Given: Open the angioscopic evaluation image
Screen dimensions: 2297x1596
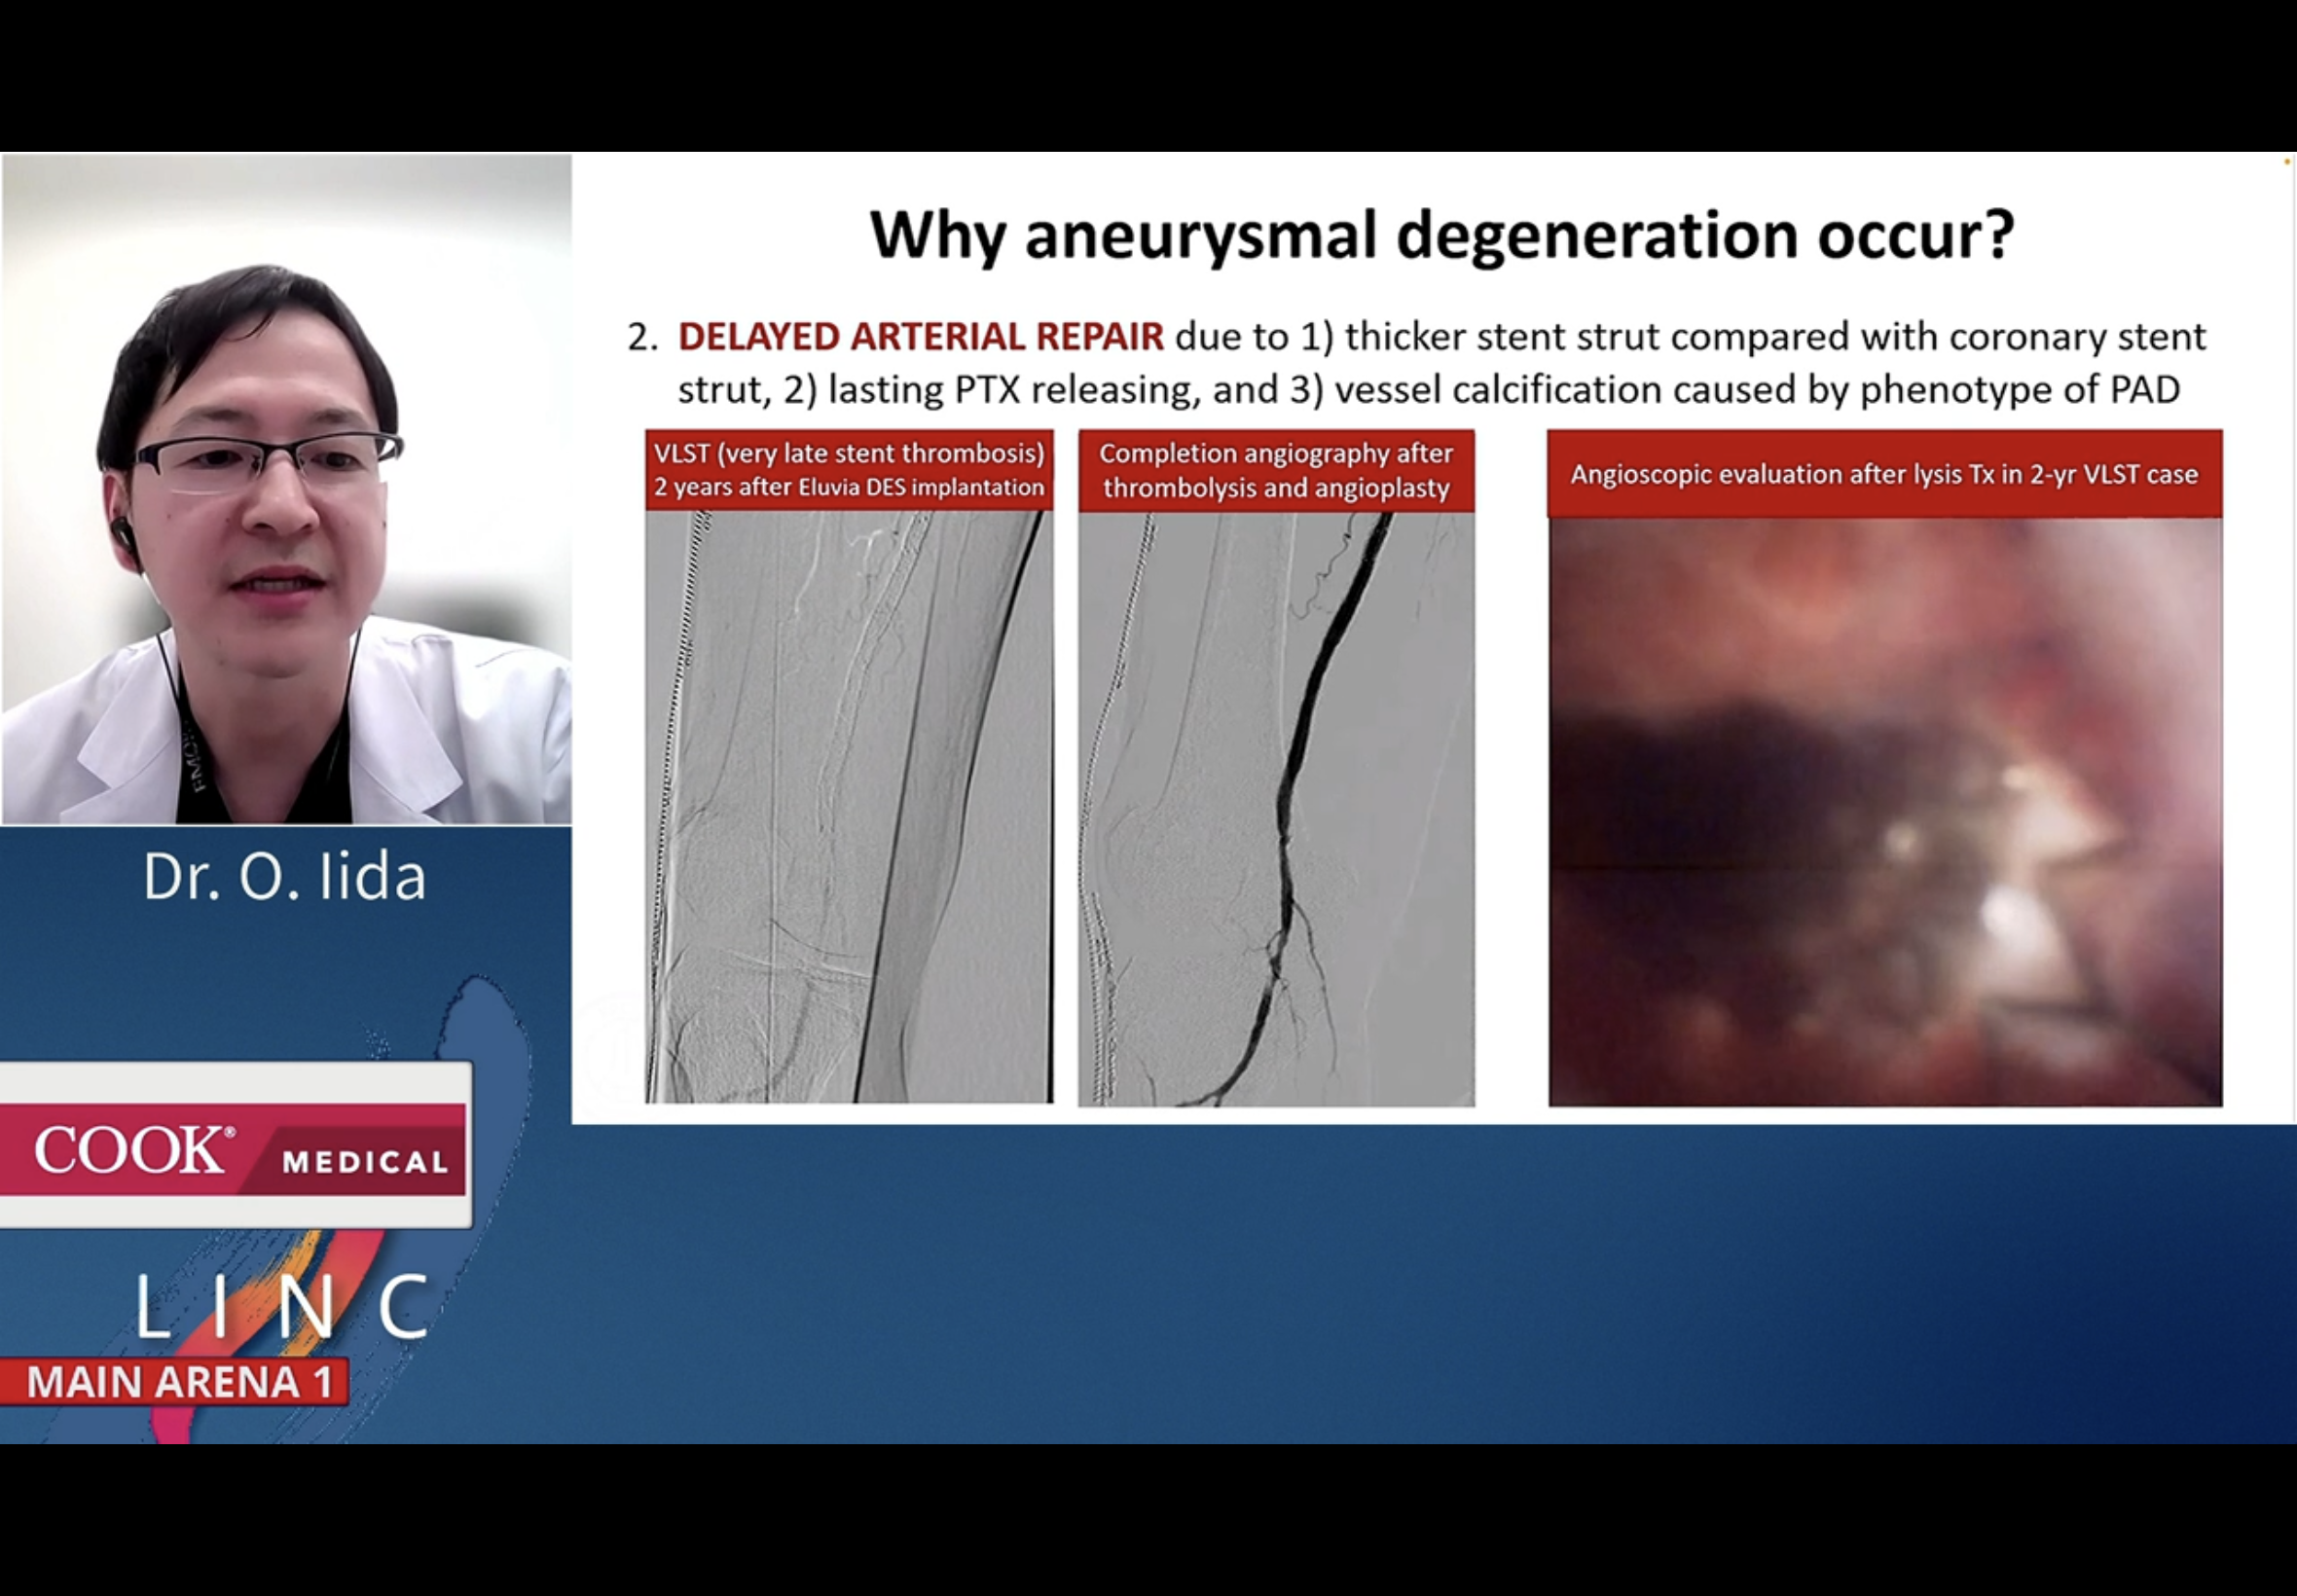Looking at the screenshot, I should 1884,810.
